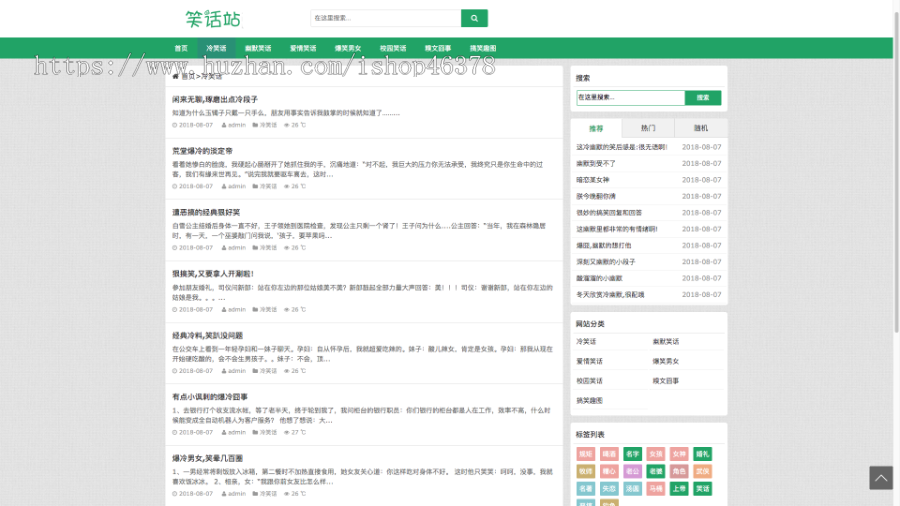Click clock date icon under 有点小讽刺 article
The width and height of the screenshot is (900, 506).
[x=175, y=433]
